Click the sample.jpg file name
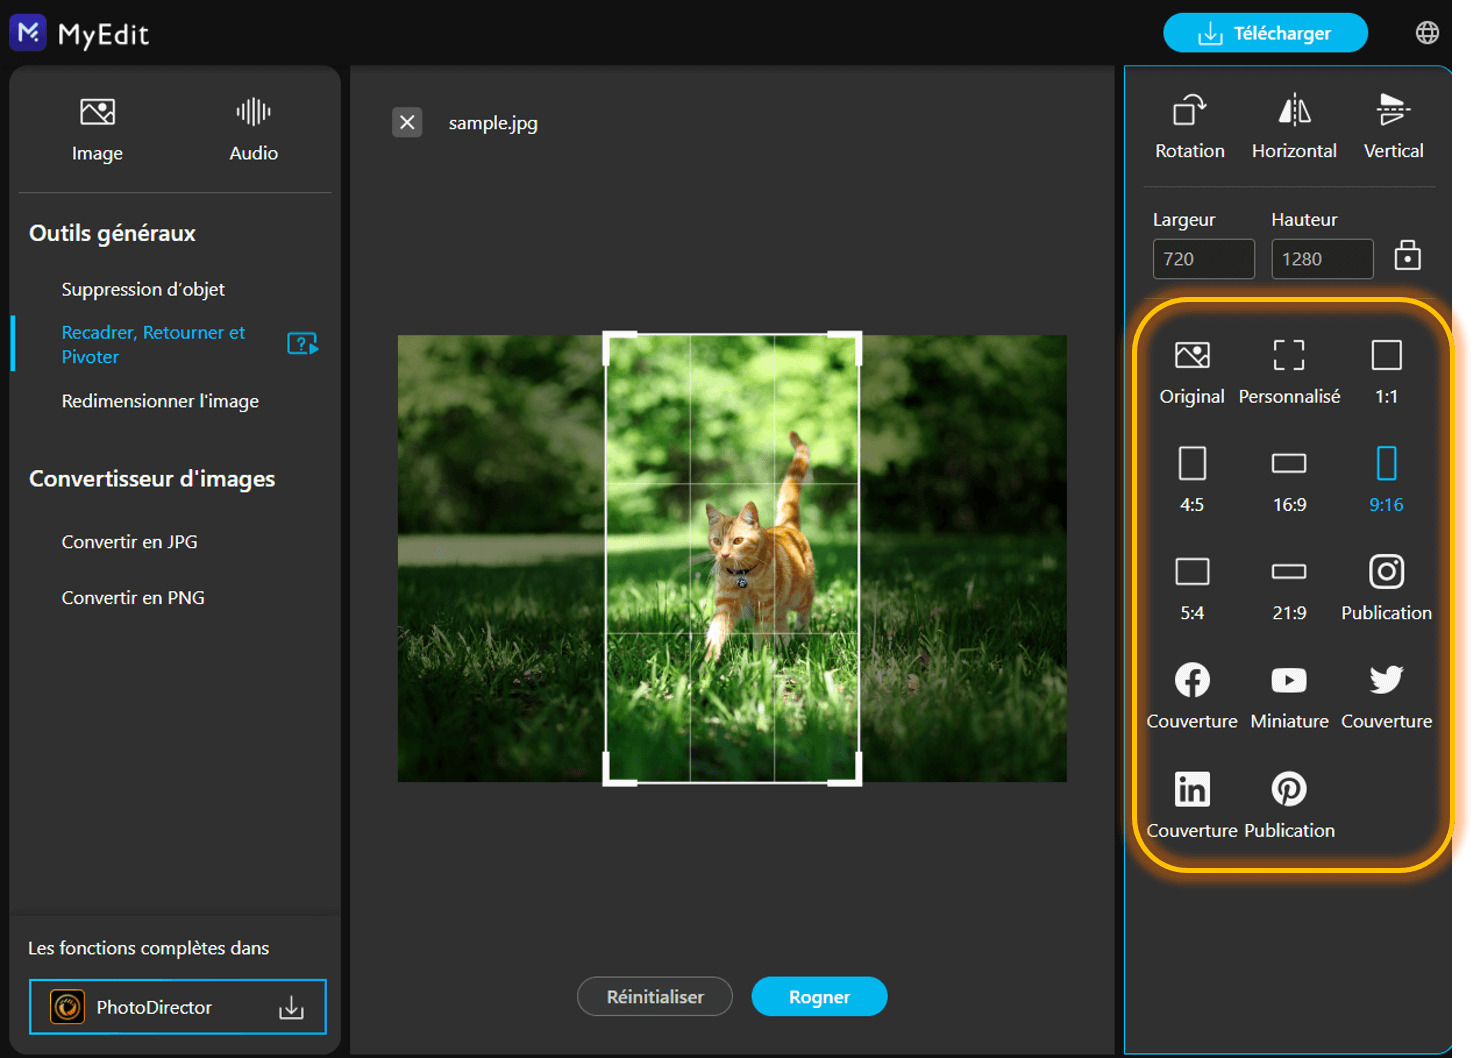 tap(493, 123)
